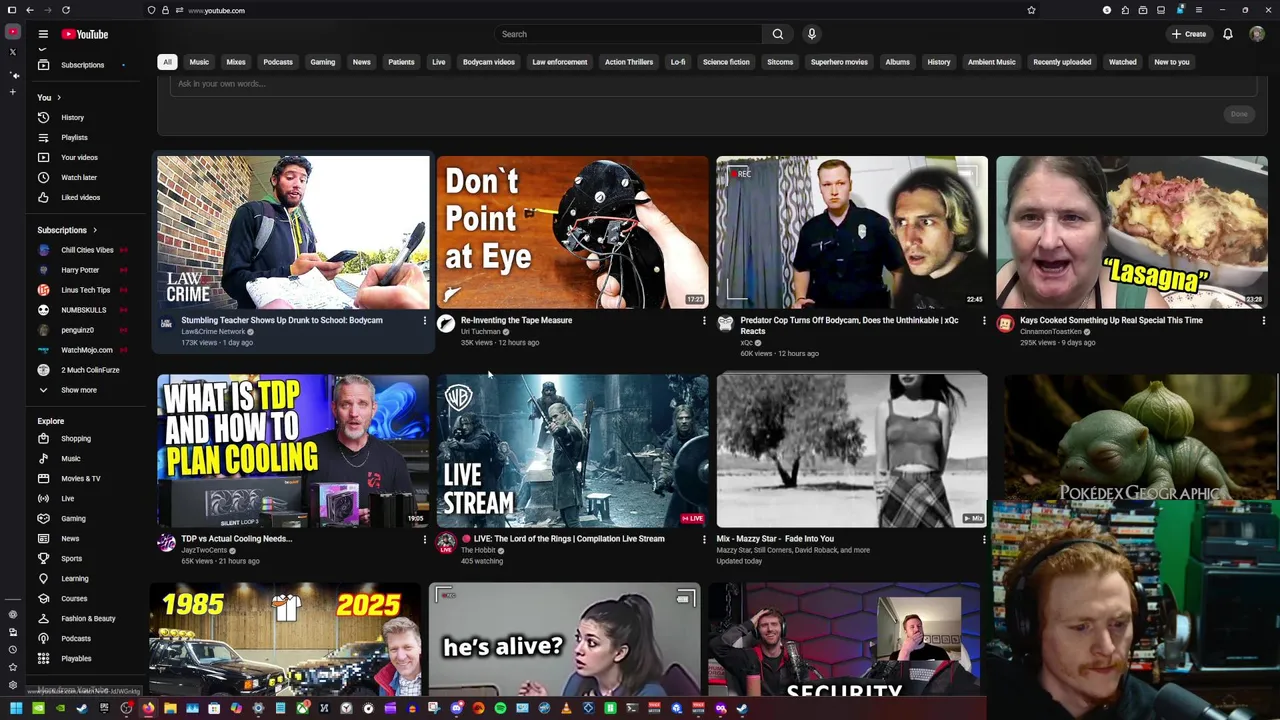The width and height of the screenshot is (1280, 720).
Task: Go back in browser history
Action: pyautogui.click(x=30, y=10)
